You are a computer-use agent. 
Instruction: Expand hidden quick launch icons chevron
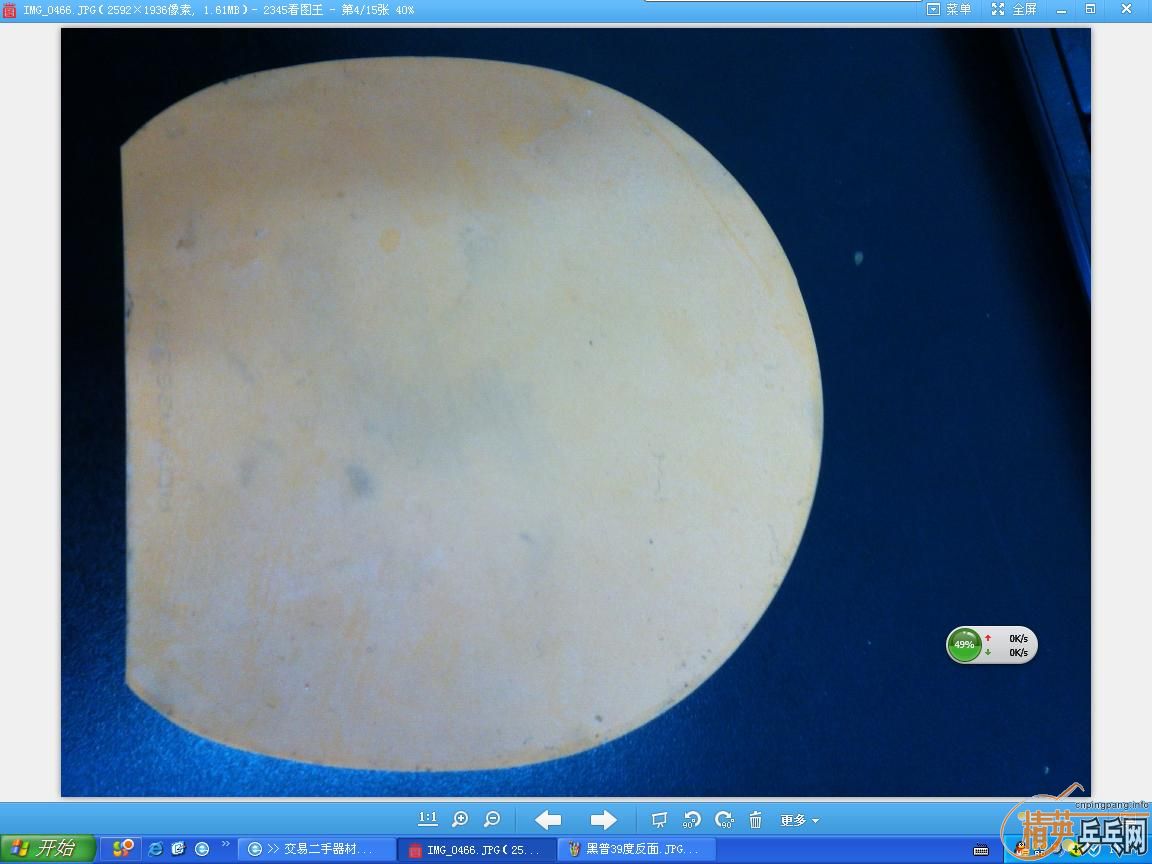pyautogui.click(x=226, y=845)
